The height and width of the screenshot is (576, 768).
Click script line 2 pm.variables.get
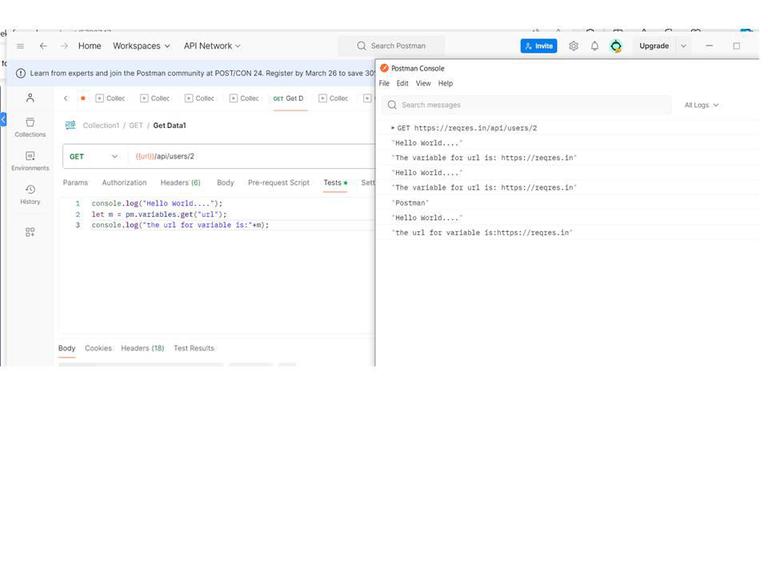pos(159,215)
